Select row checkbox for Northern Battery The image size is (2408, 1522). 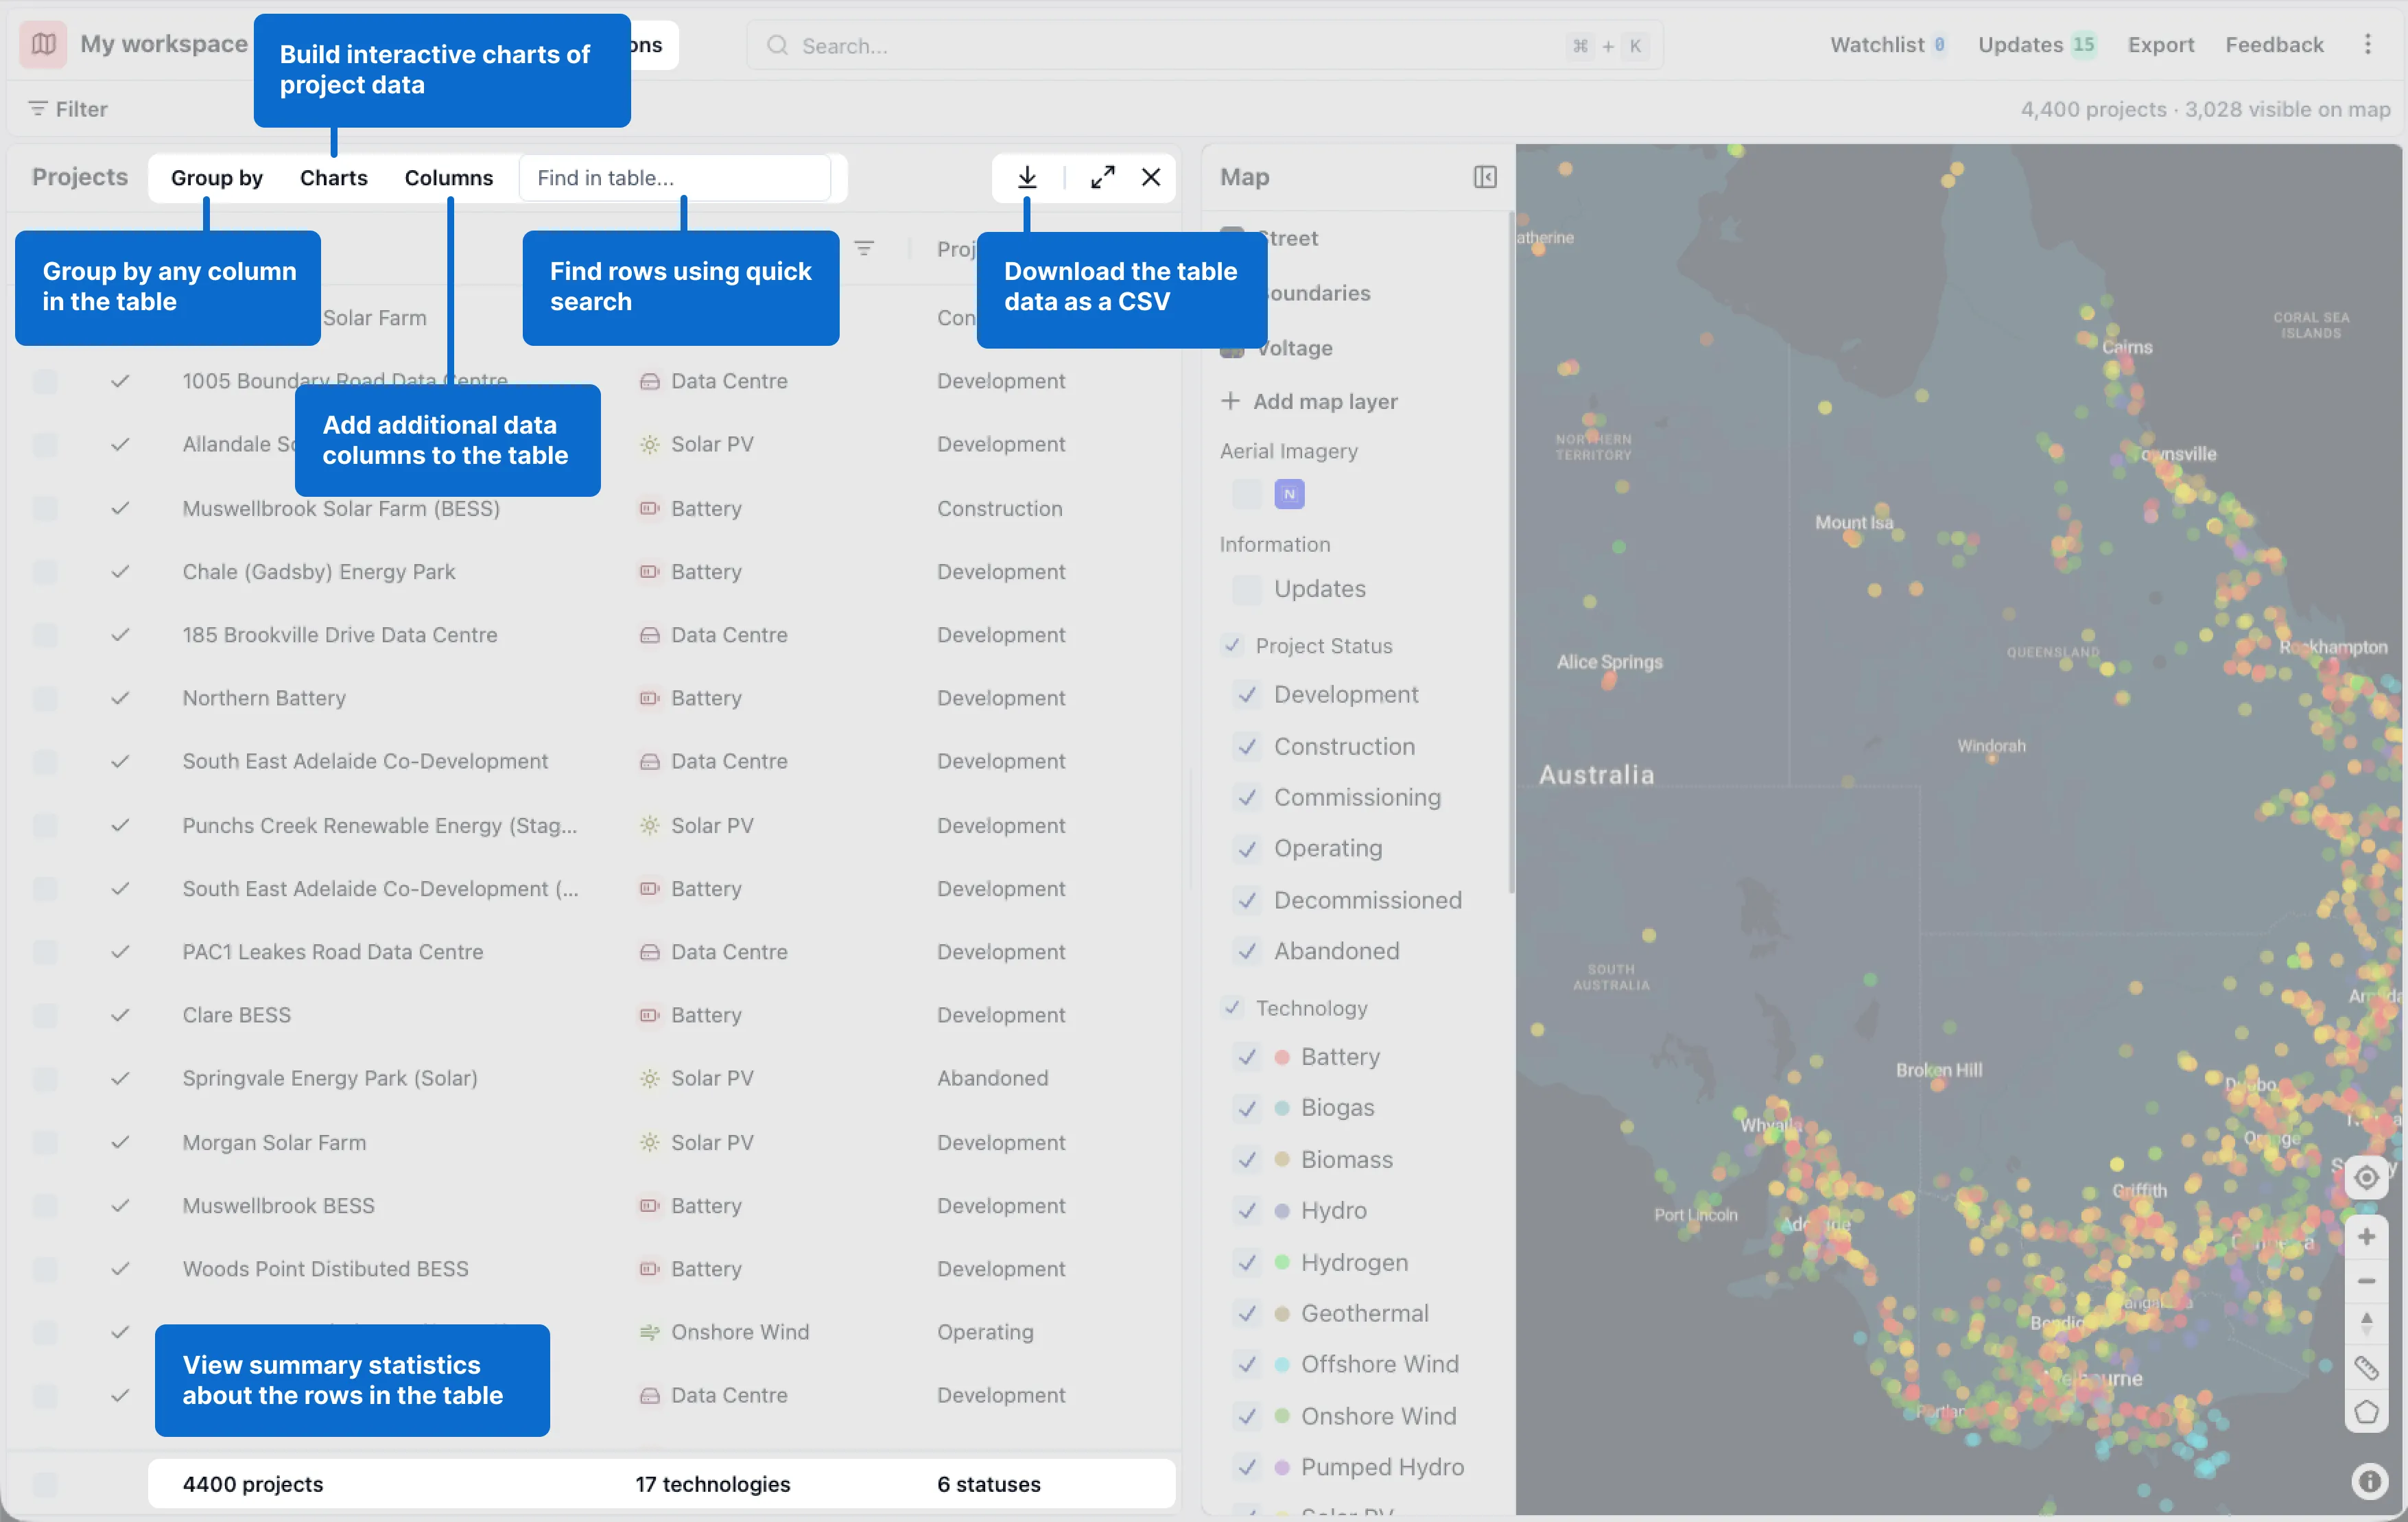pyautogui.click(x=45, y=698)
